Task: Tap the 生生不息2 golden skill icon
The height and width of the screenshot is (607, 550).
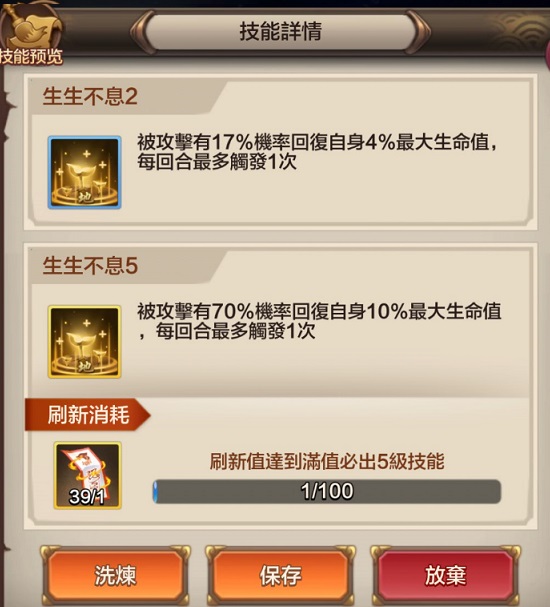Action: [84, 173]
